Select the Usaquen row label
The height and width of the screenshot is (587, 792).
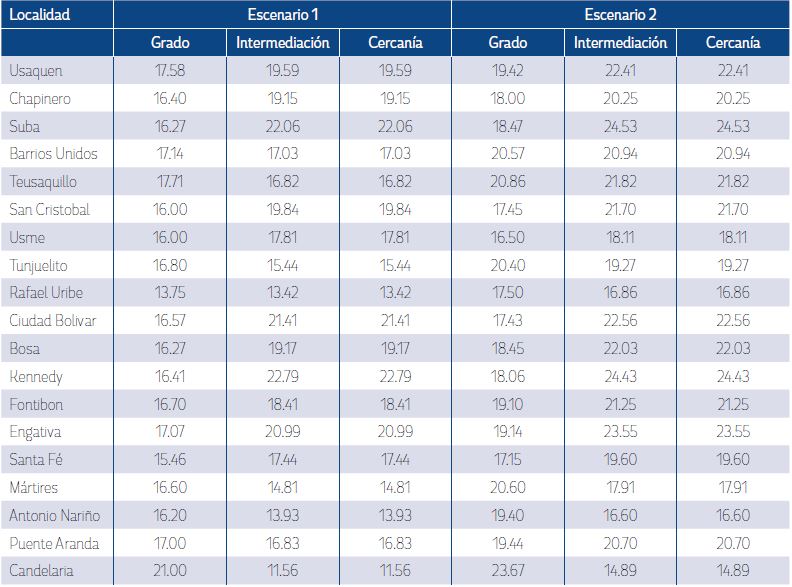pyautogui.click(x=35, y=71)
